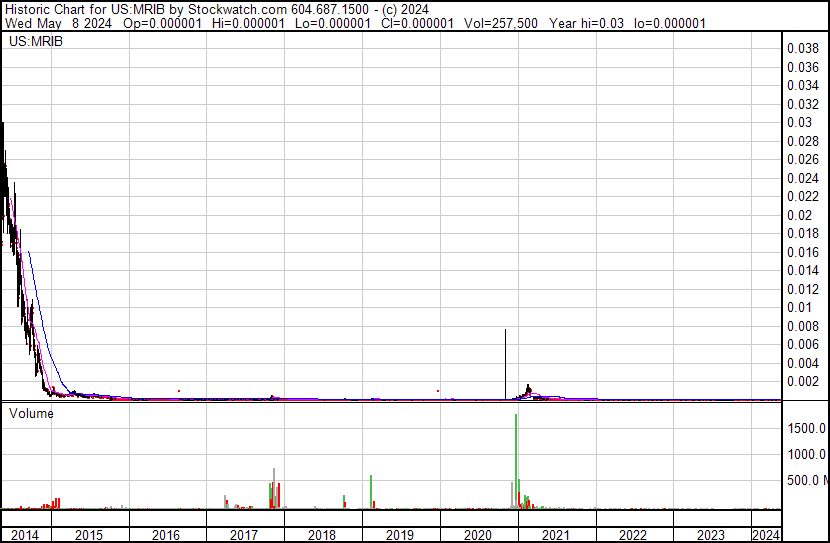Click the 2024 year label on the time axis
This screenshot has width=830, height=543.
[766, 535]
